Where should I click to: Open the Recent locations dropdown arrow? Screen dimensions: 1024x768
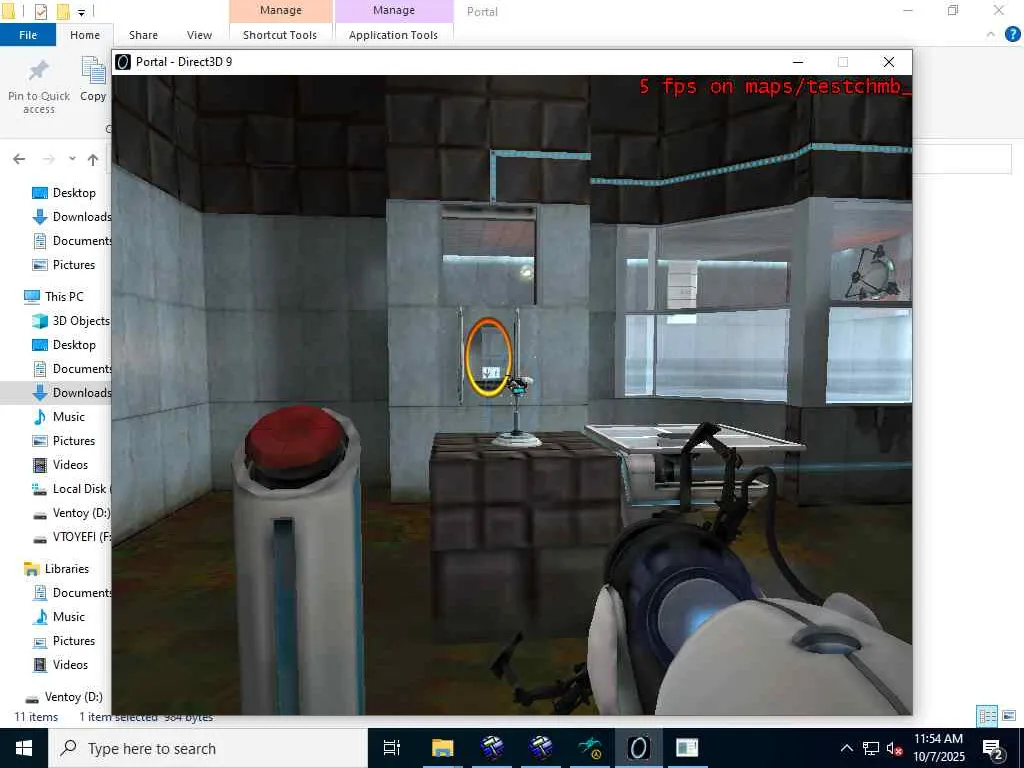click(x=72, y=159)
